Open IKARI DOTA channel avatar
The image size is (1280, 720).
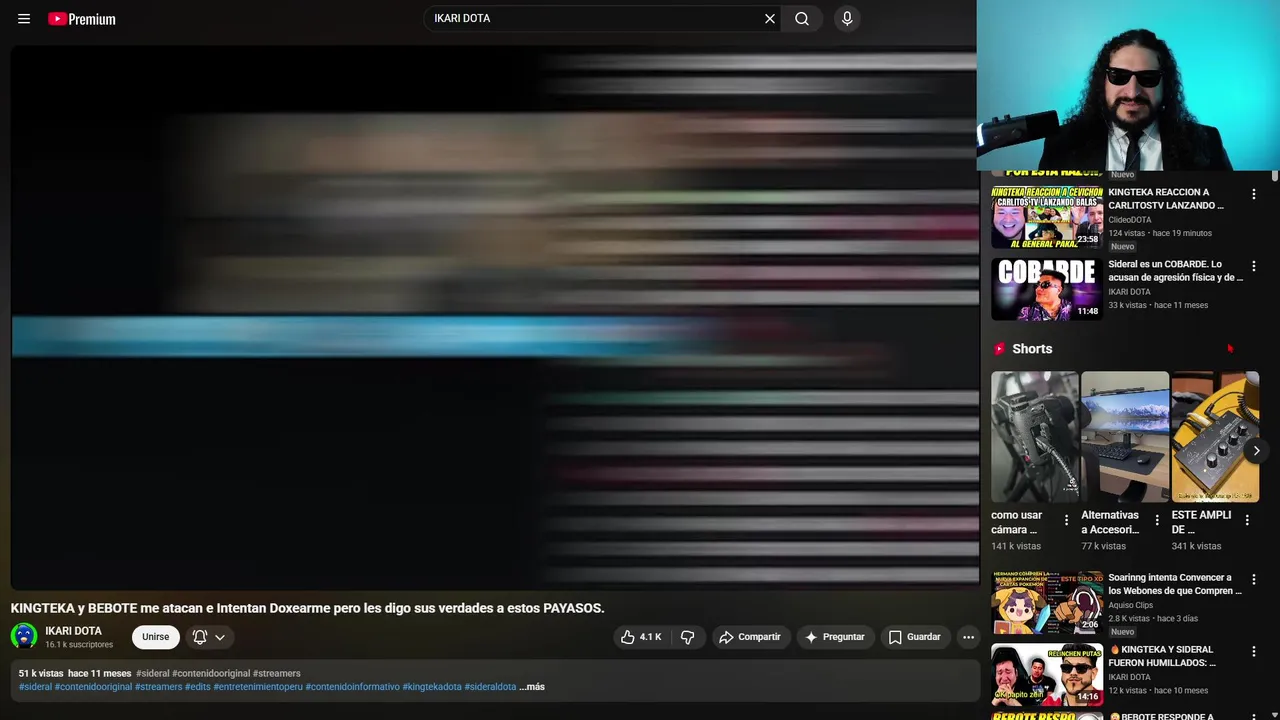[24, 636]
